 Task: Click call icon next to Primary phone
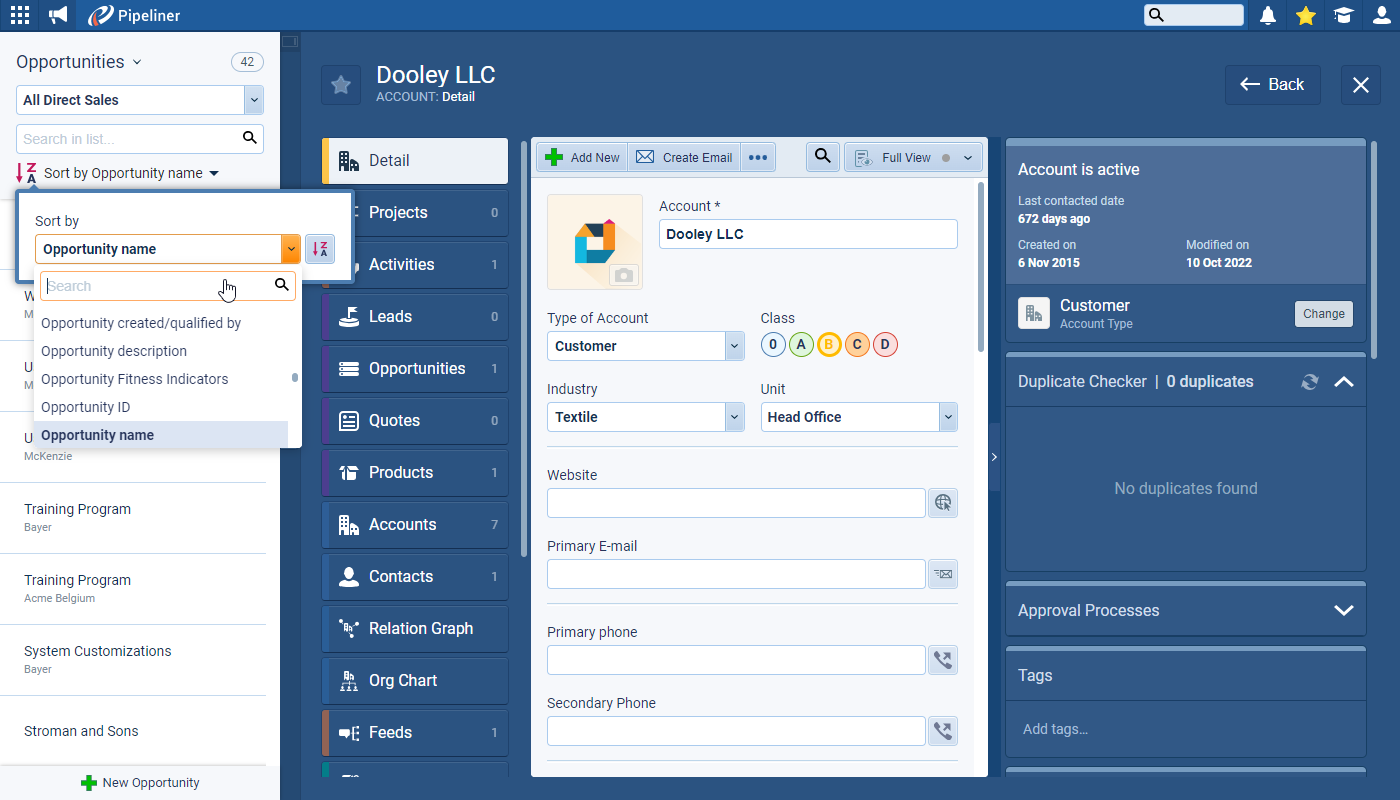pos(942,660)
